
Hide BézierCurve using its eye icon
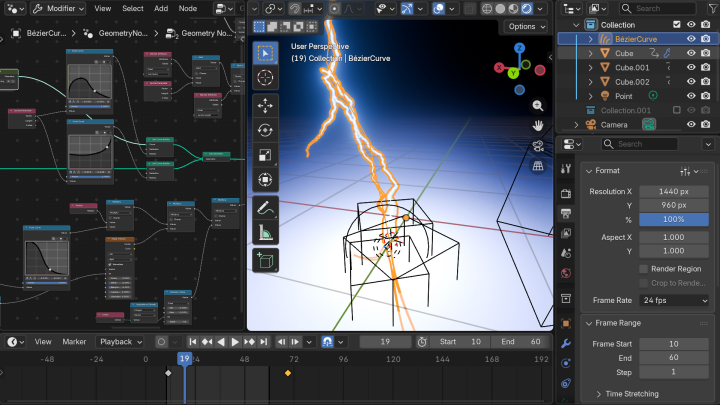tap(691, 38)
